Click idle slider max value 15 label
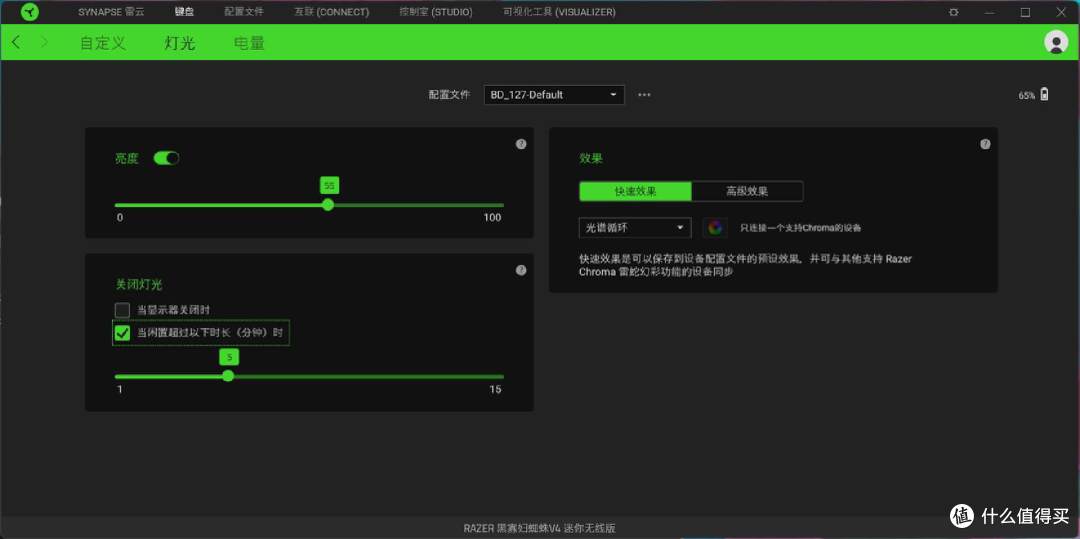 coord(495,390)
